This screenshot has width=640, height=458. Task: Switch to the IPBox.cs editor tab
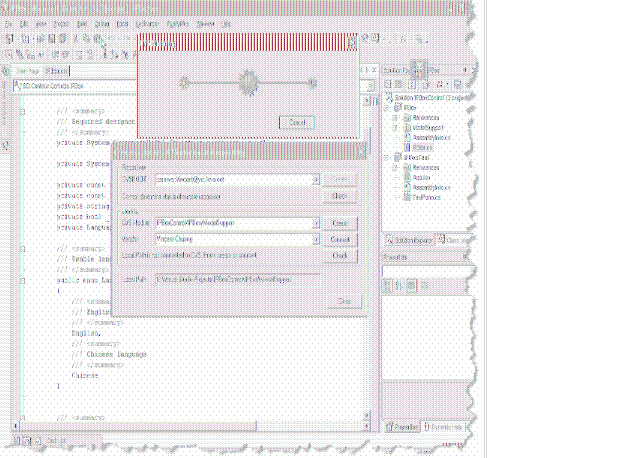pyautogui.click(x=56, y=71)
